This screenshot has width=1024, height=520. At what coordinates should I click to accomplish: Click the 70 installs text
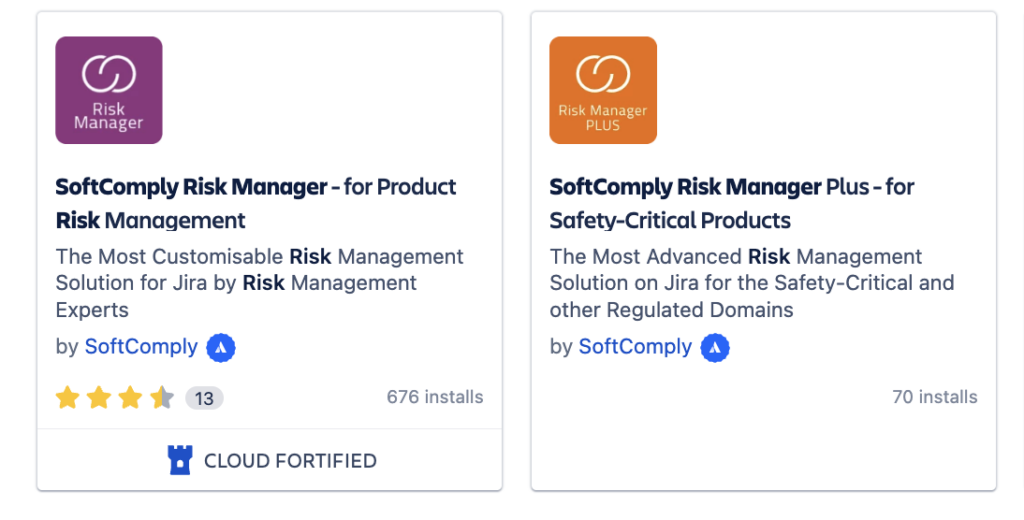[935, 397]
